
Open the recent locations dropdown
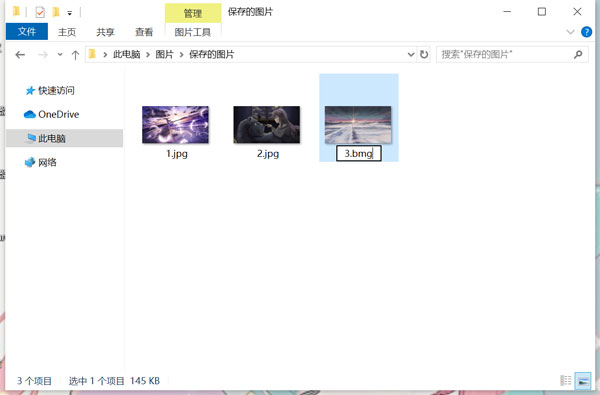[60, 55]
